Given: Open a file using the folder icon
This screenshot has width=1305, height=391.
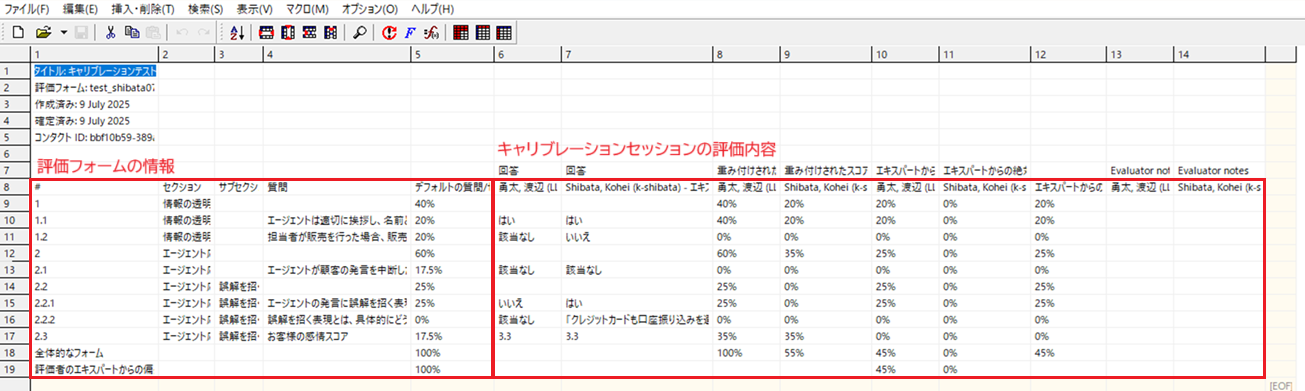Looking at the screenshot, I should (x=44, y=32).
